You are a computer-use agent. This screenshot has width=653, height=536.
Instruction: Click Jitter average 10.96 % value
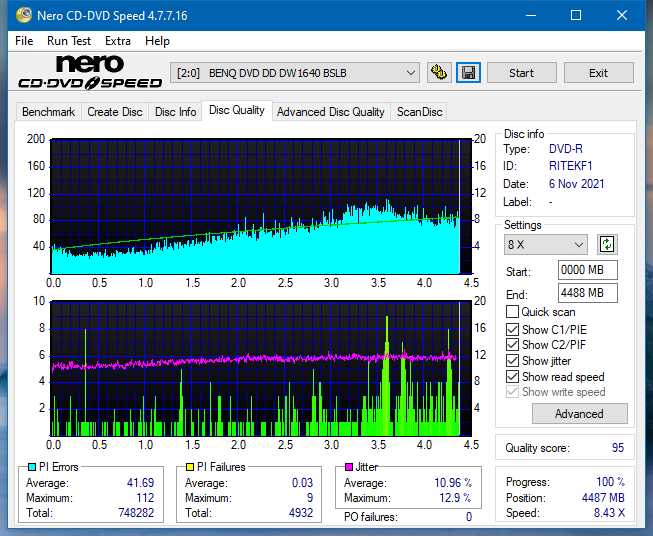tap(453, 483)
